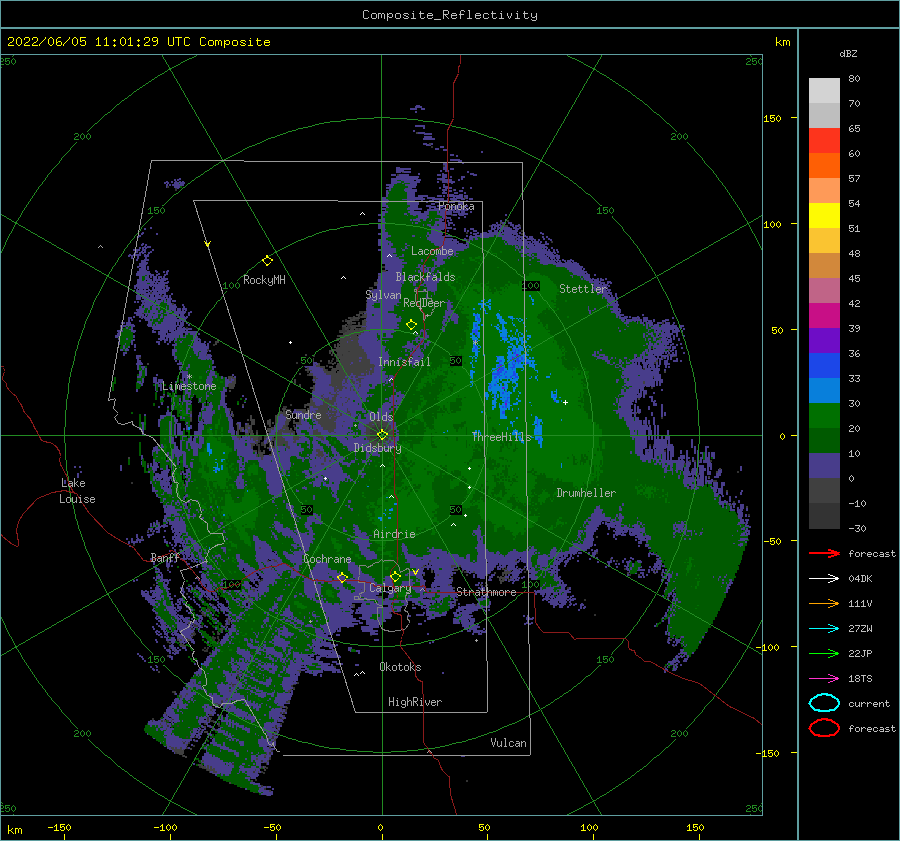Click the ThreeHills city label
Viewport: 900px width, 841px height.
point(502,437)
